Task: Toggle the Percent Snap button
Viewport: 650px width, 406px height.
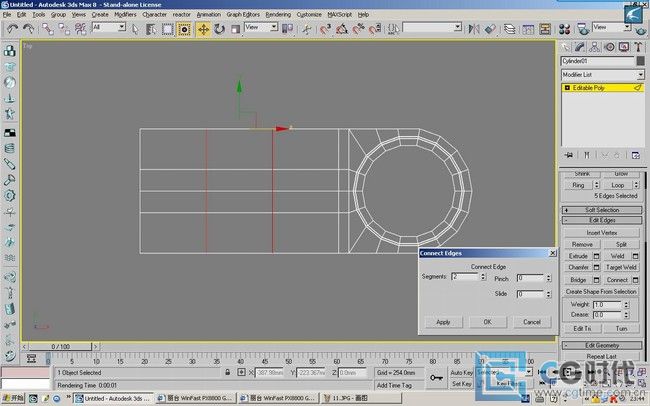Action: (x=358, y=29)
